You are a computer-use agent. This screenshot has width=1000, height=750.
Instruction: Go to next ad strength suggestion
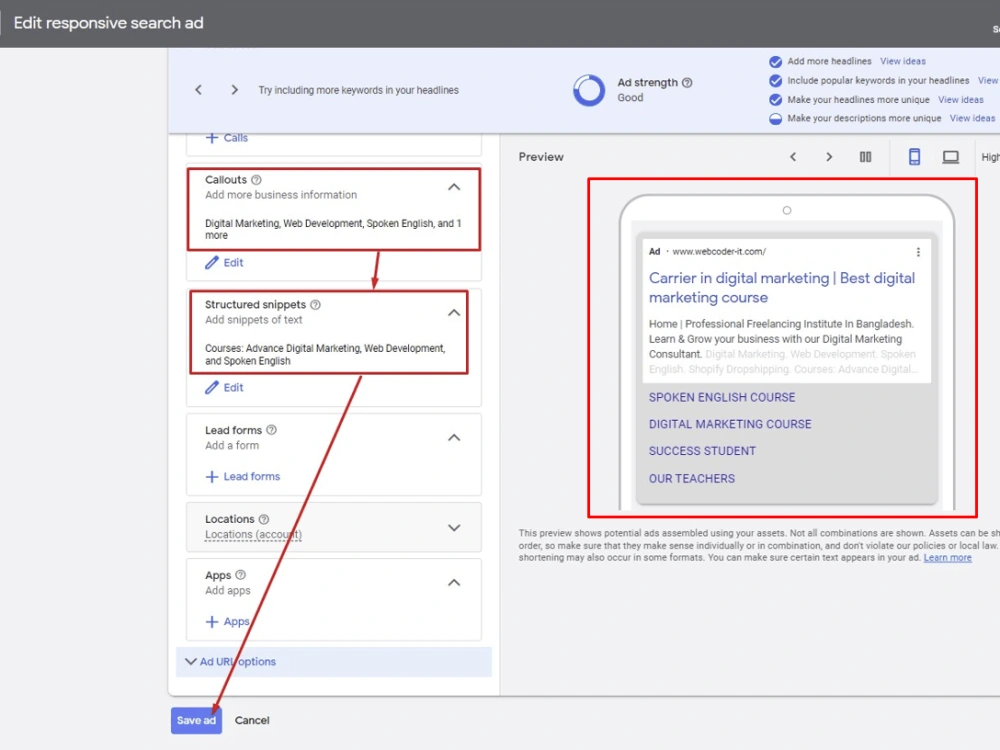click(x=235, y=90)
